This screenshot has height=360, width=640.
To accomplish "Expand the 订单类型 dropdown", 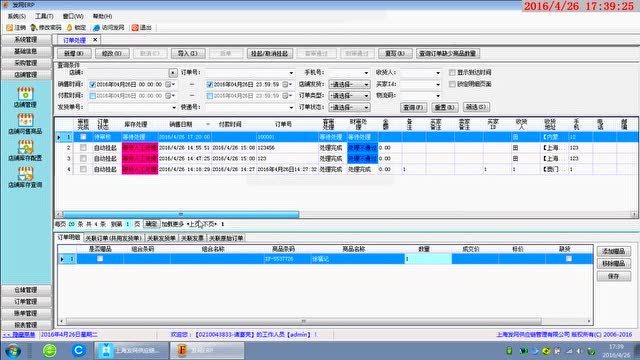I will (x=349, y=96).
